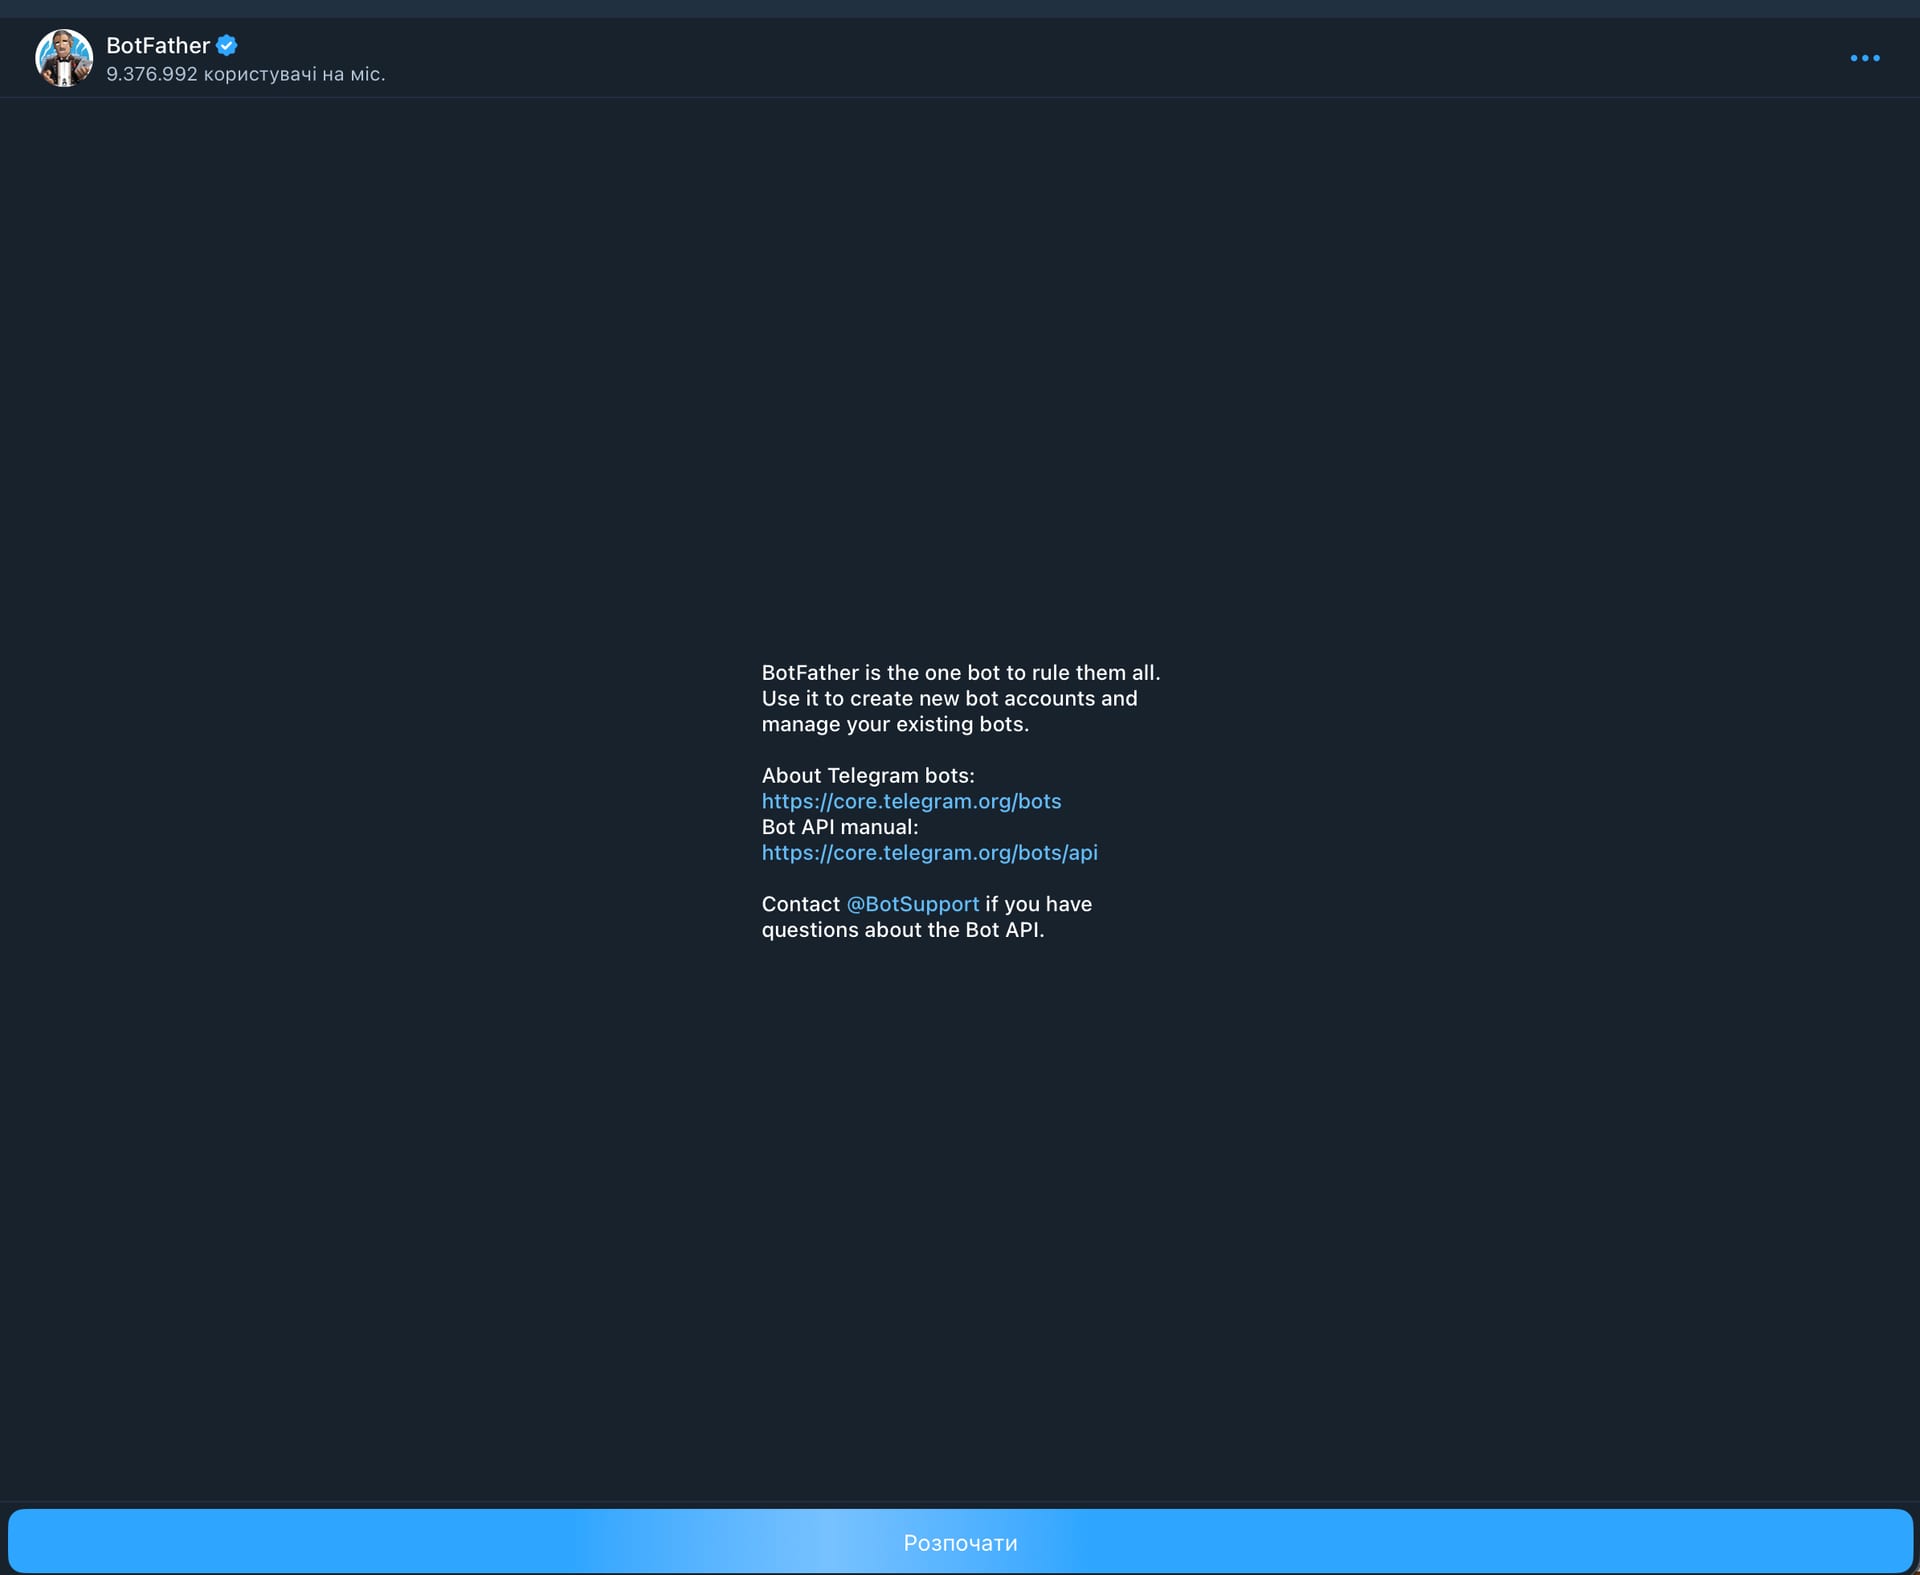Click the 9.376.992 monthly users subtitle
Image resolution: width=1920 pixels, height=1575 pixels.
coord(246,74)
